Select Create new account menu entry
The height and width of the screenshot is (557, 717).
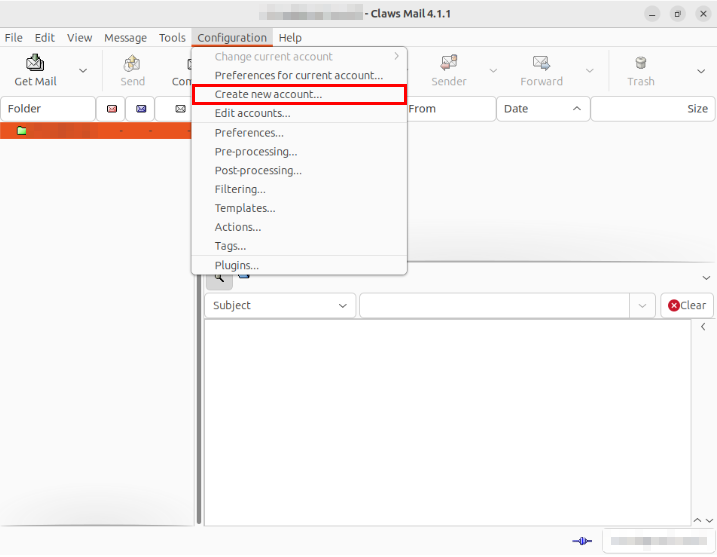tap(299, 95)
